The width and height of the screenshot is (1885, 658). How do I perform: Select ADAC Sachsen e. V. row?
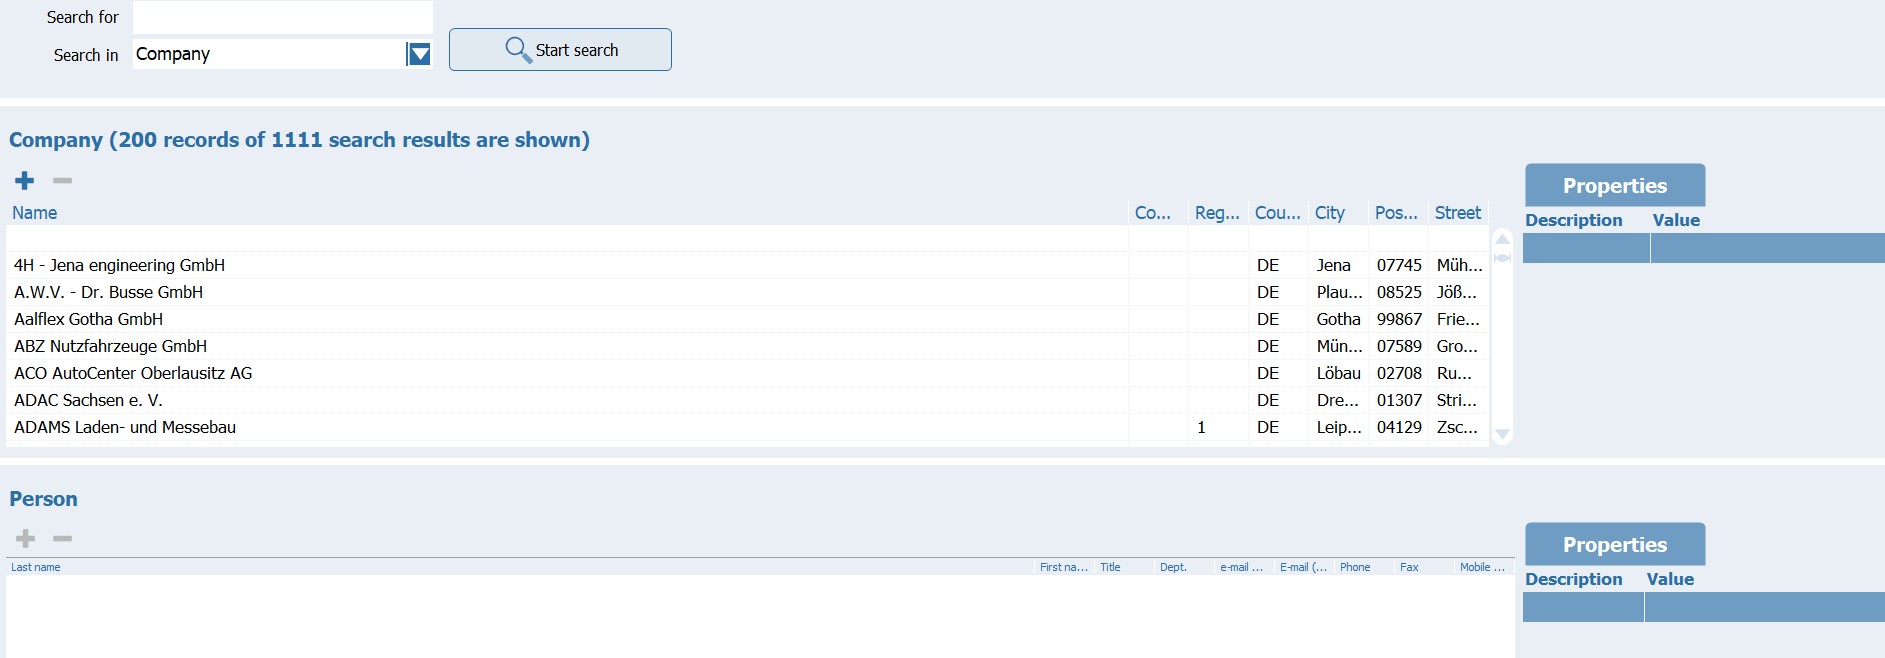tap(748, 400)
